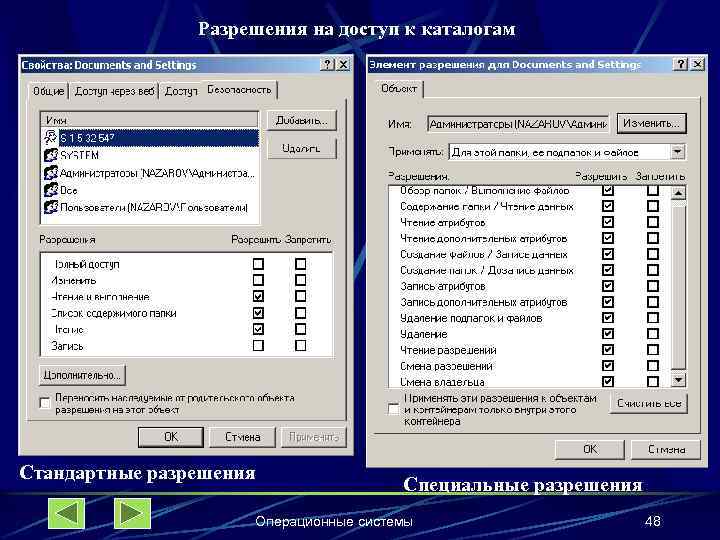720x540 pixels.
Task: Select the Все entry text
Action: (68, 190)
